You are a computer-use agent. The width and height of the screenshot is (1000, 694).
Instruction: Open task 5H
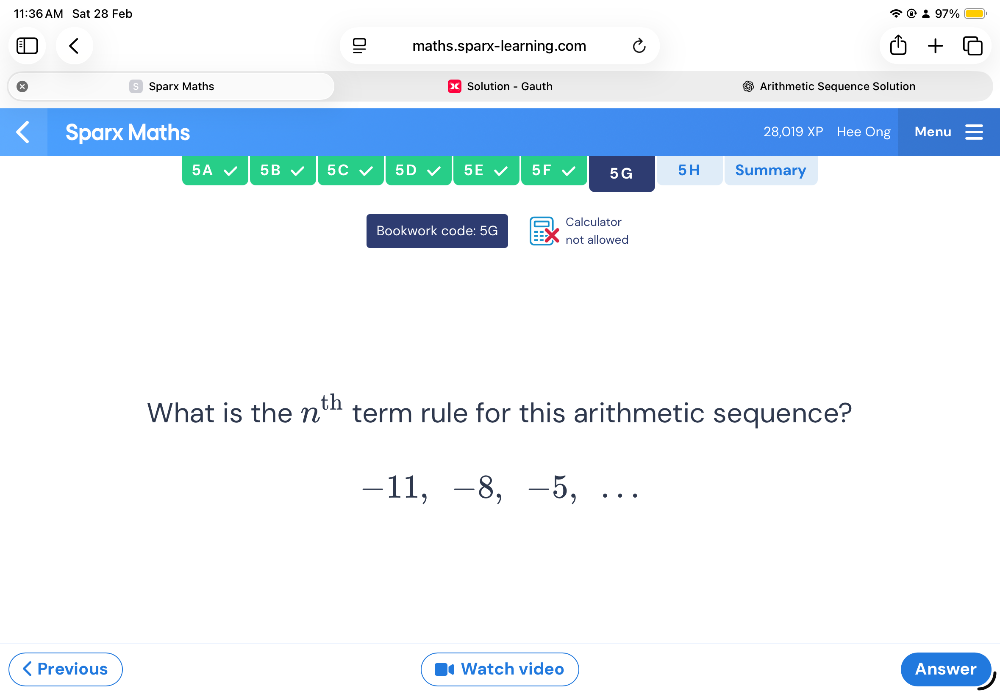(689, 171)
